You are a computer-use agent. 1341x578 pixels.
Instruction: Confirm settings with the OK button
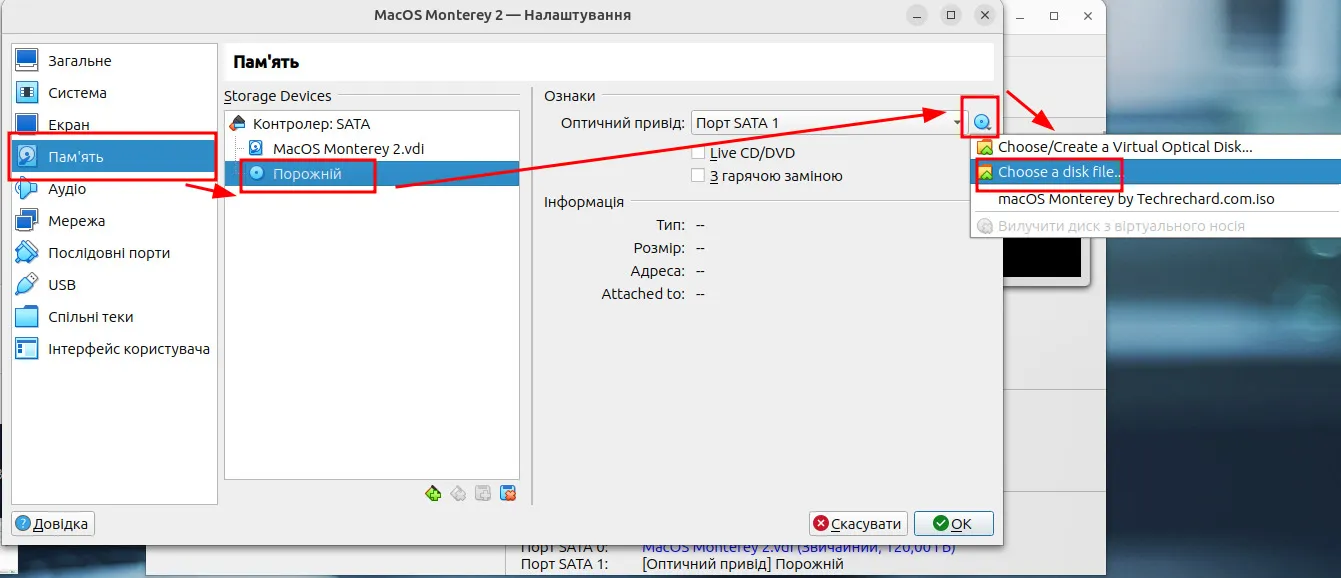click(954, 524)
